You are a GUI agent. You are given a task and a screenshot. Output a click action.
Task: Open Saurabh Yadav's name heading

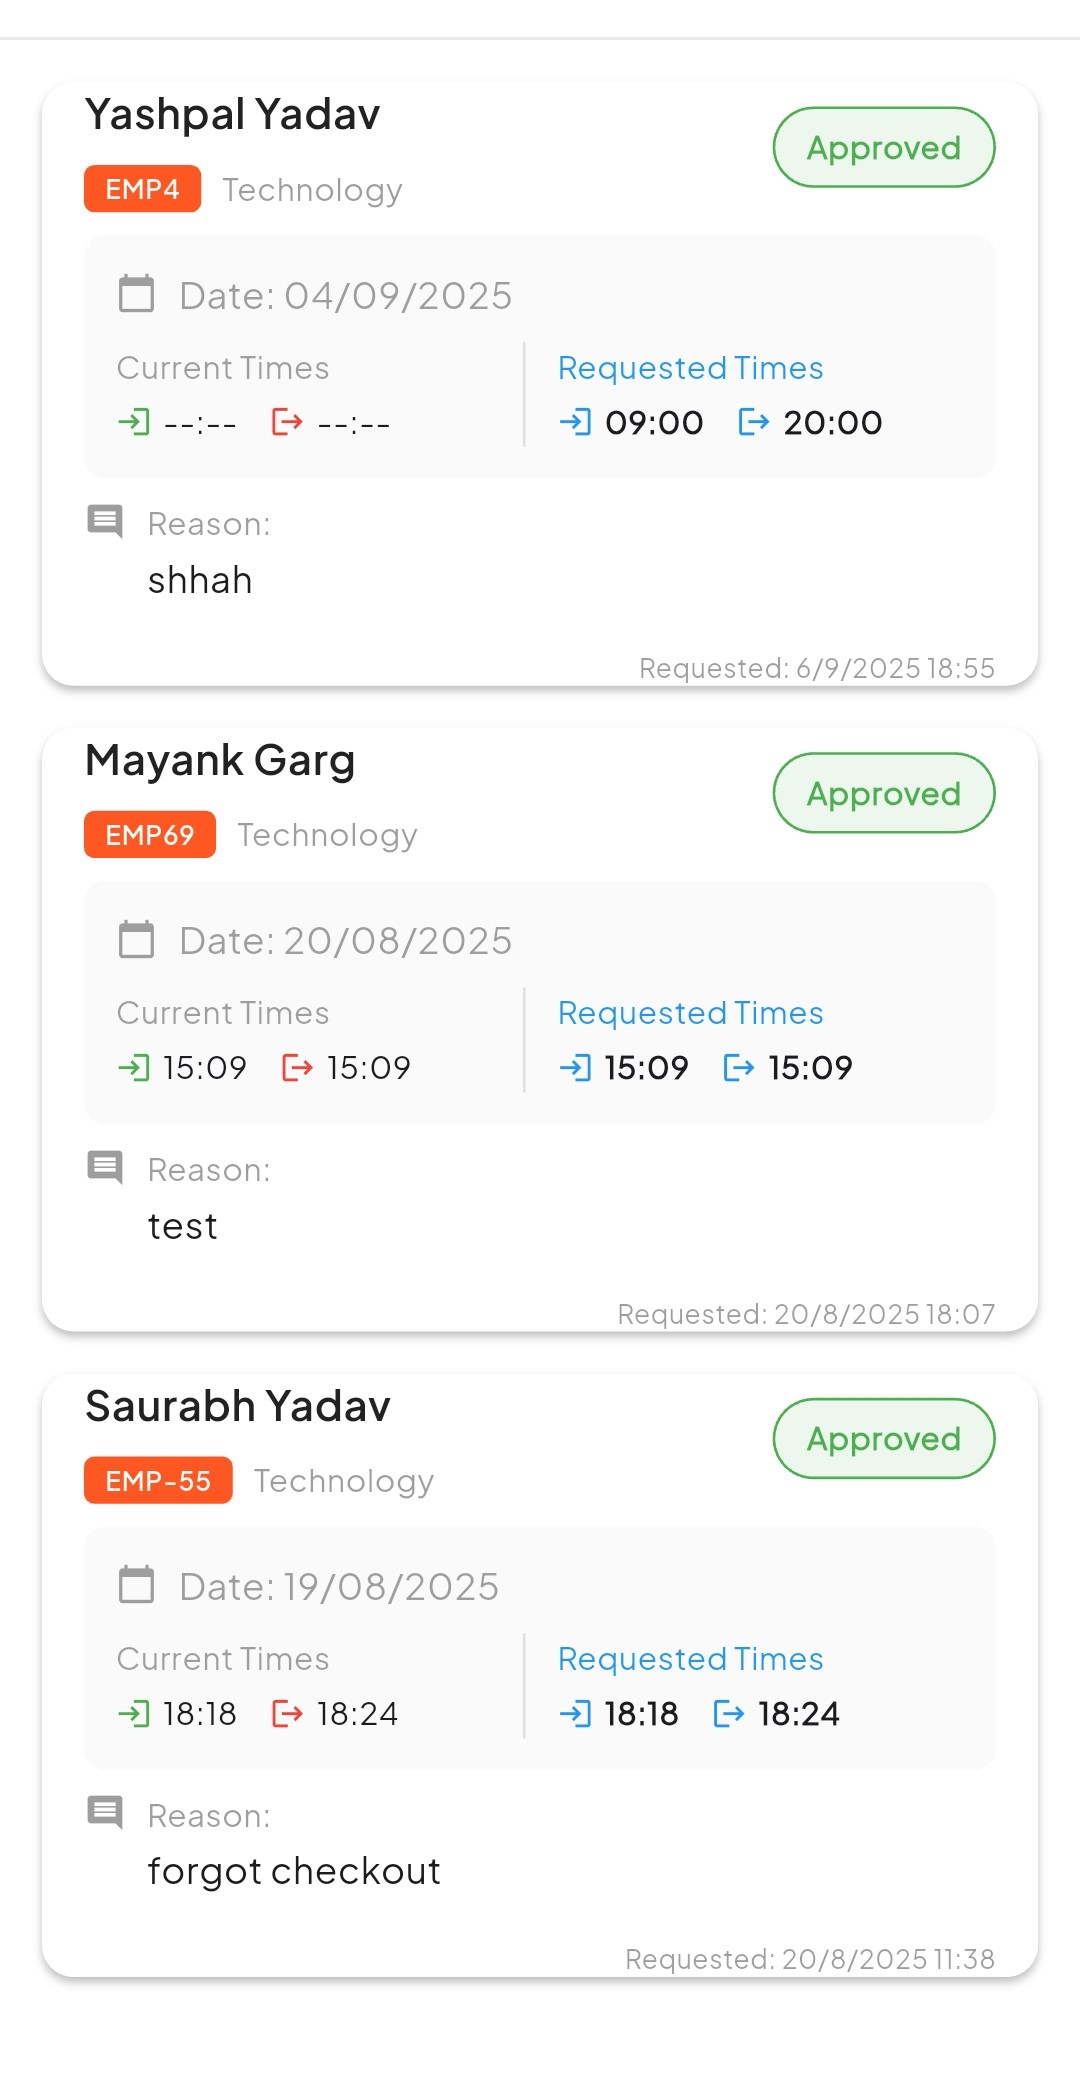pyautogui.click(x=238, y=1406)
